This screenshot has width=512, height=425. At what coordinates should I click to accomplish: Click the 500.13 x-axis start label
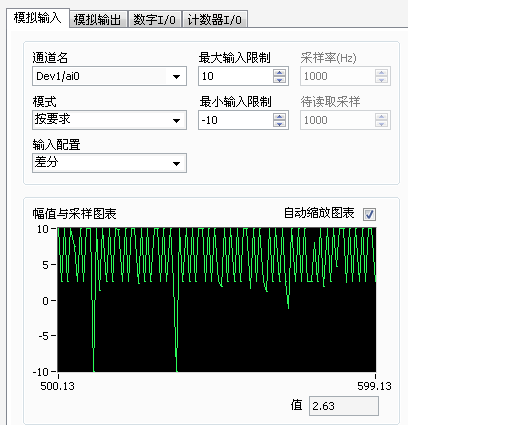tap(57, 386)
